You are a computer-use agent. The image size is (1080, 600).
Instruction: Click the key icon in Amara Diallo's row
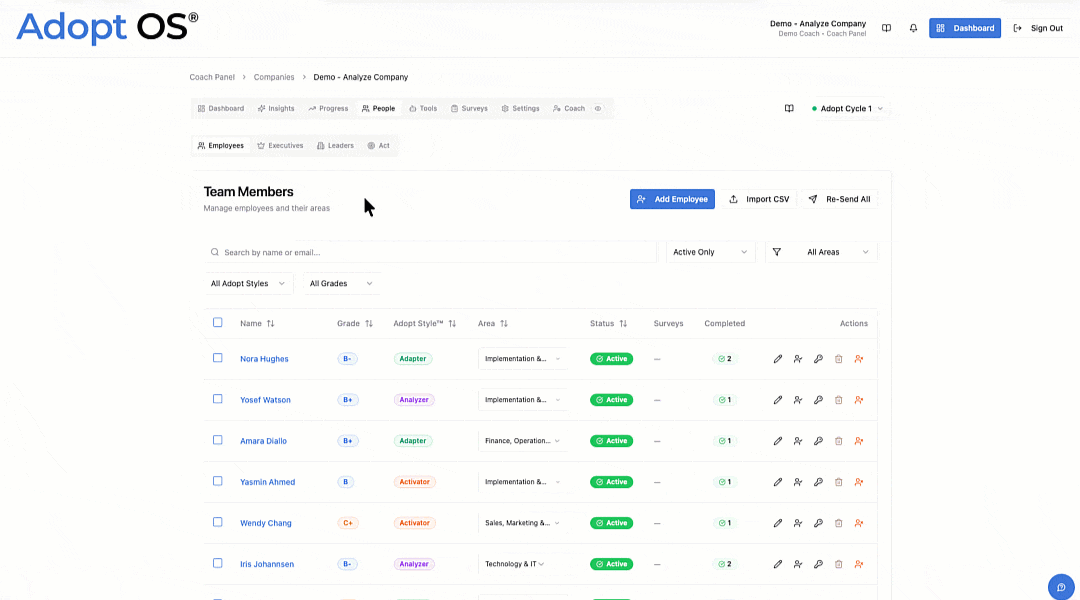(818, 441)
